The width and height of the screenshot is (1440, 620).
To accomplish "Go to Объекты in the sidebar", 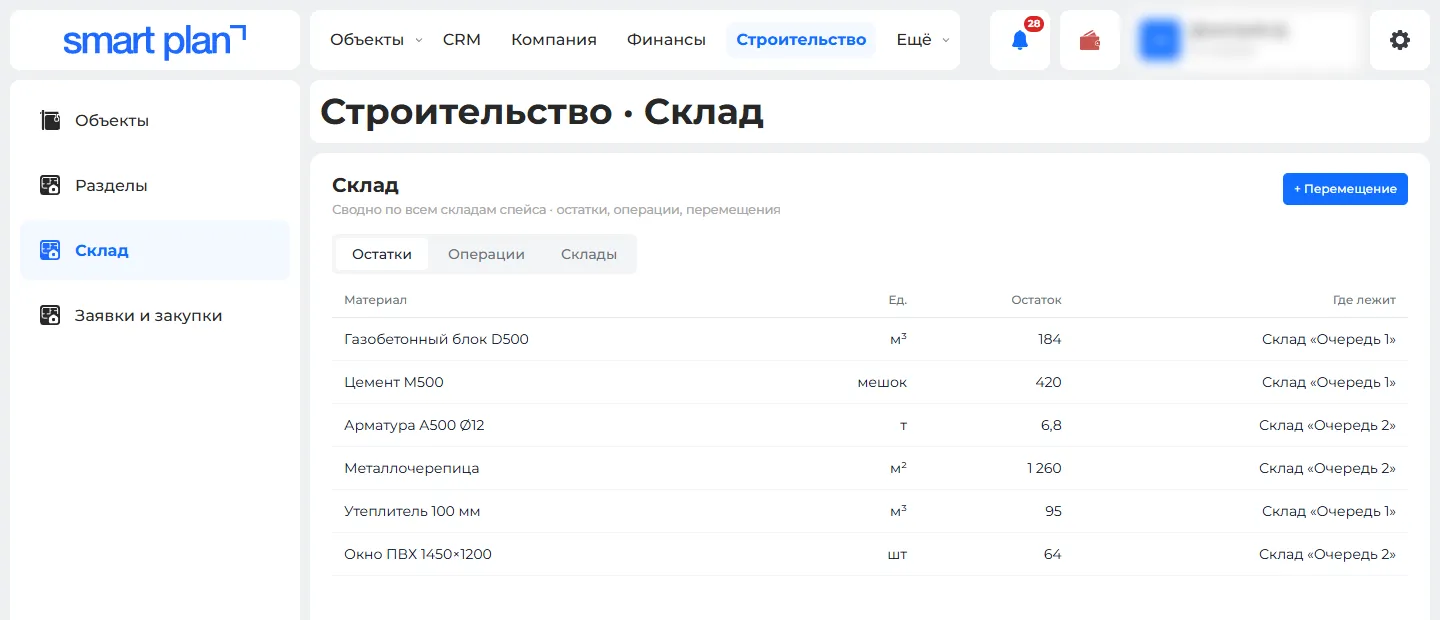I will 155,121.
